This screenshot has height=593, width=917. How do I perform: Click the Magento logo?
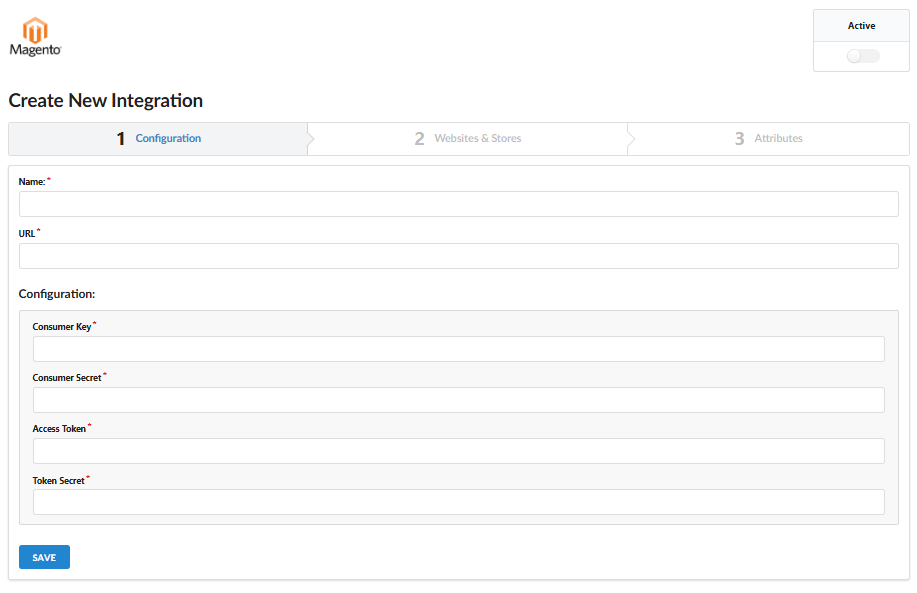pyautogui.click(x=35, y=36)
